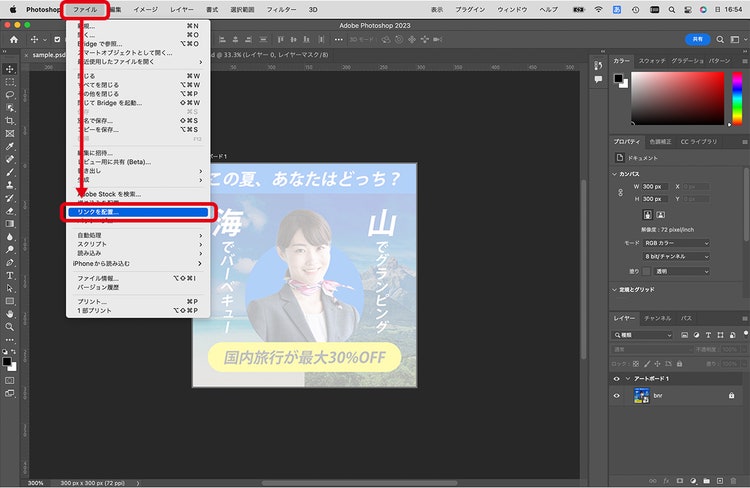Click the blue 共有 share button
This screenshot has height=488, width=750.
[x=698, y=39]
